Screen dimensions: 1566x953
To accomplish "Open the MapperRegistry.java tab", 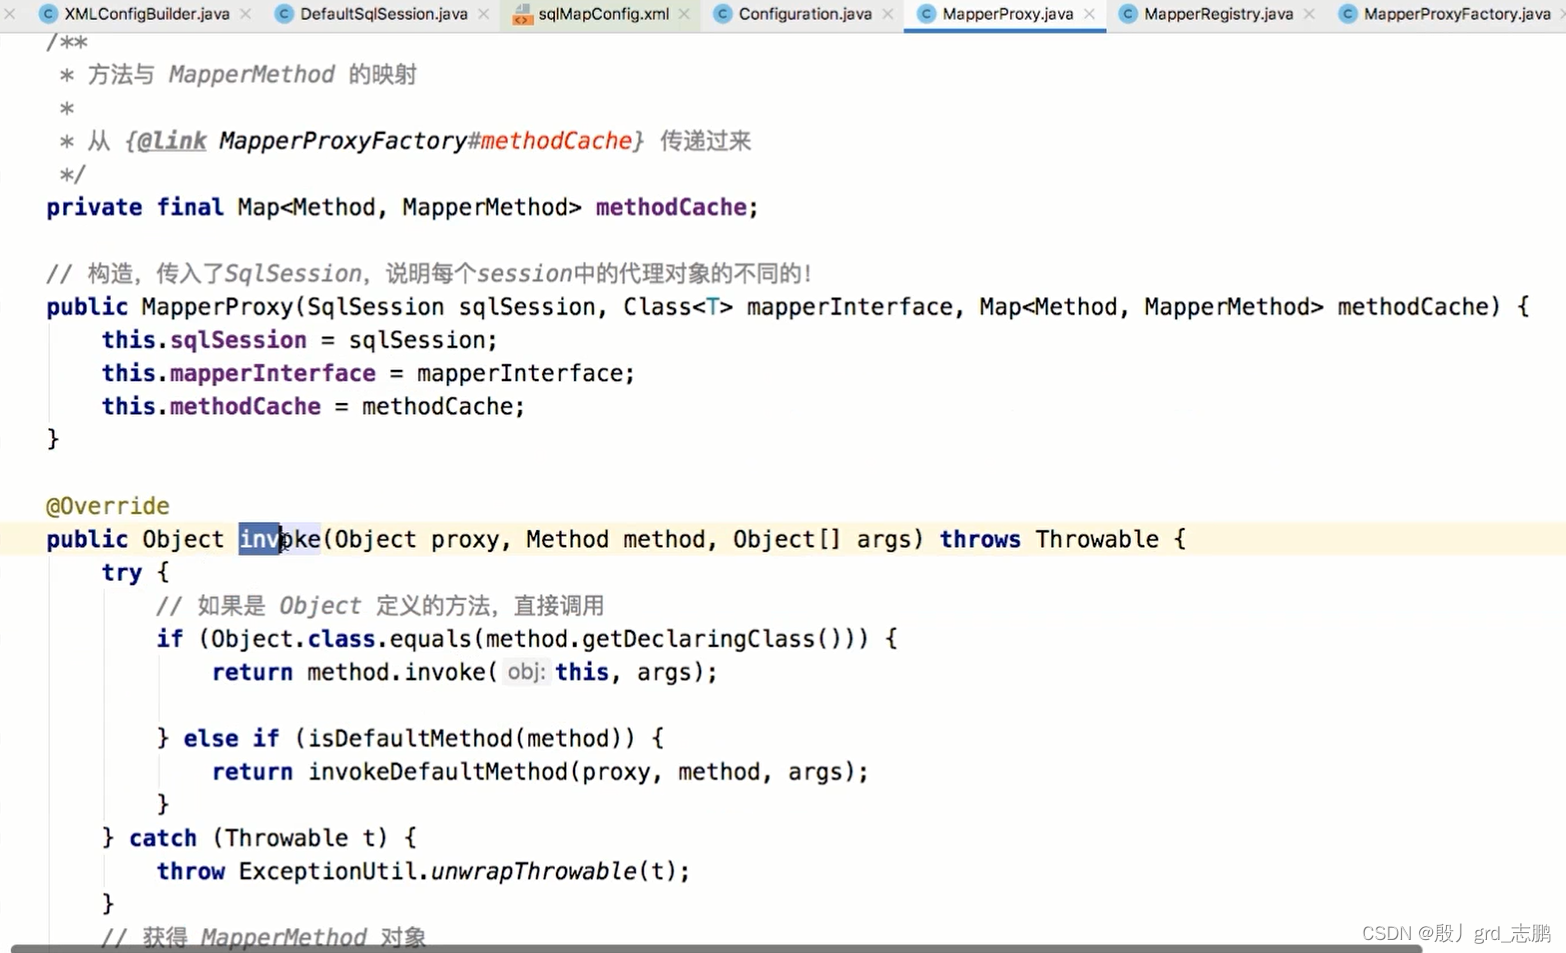I will (1218, 14).
